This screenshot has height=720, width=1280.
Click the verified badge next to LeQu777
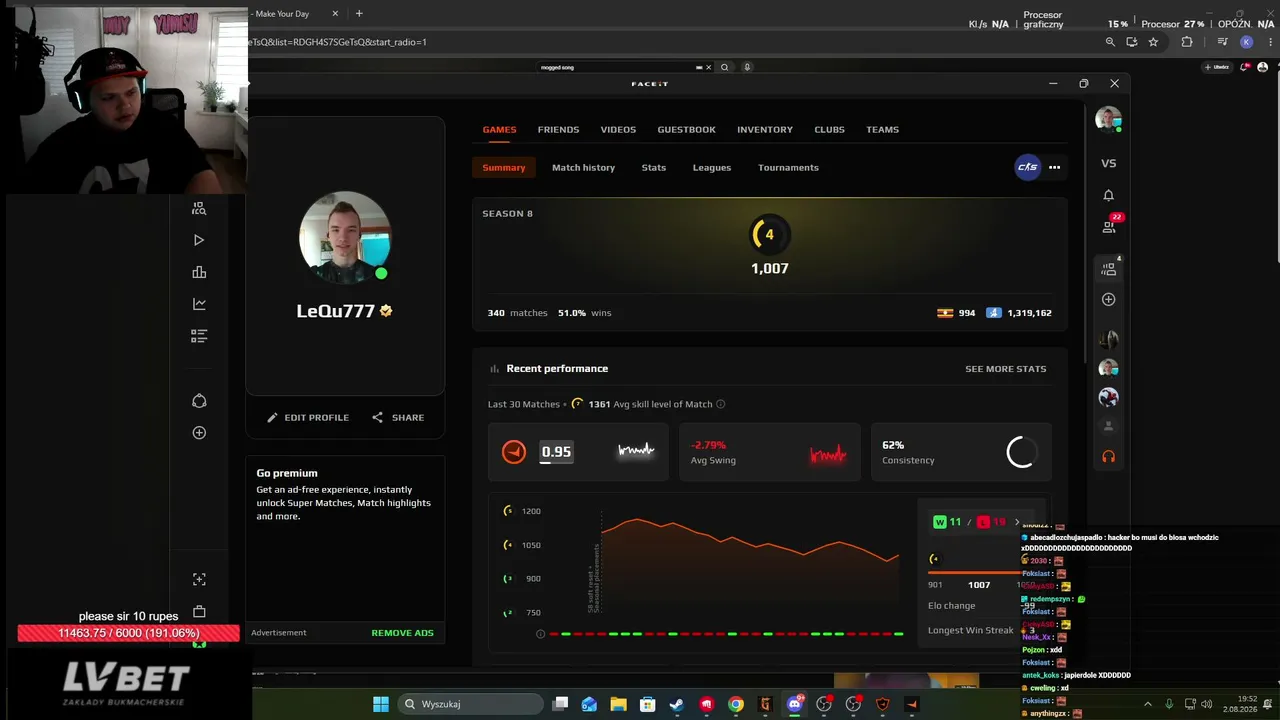(x=386, y=311)
